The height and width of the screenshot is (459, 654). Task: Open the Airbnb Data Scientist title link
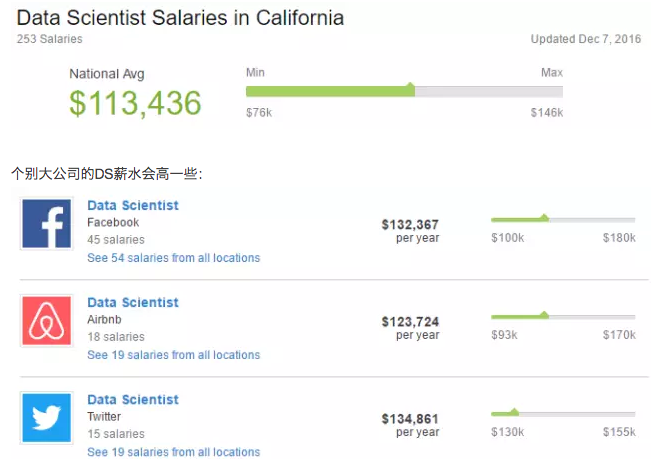point(133,303)
